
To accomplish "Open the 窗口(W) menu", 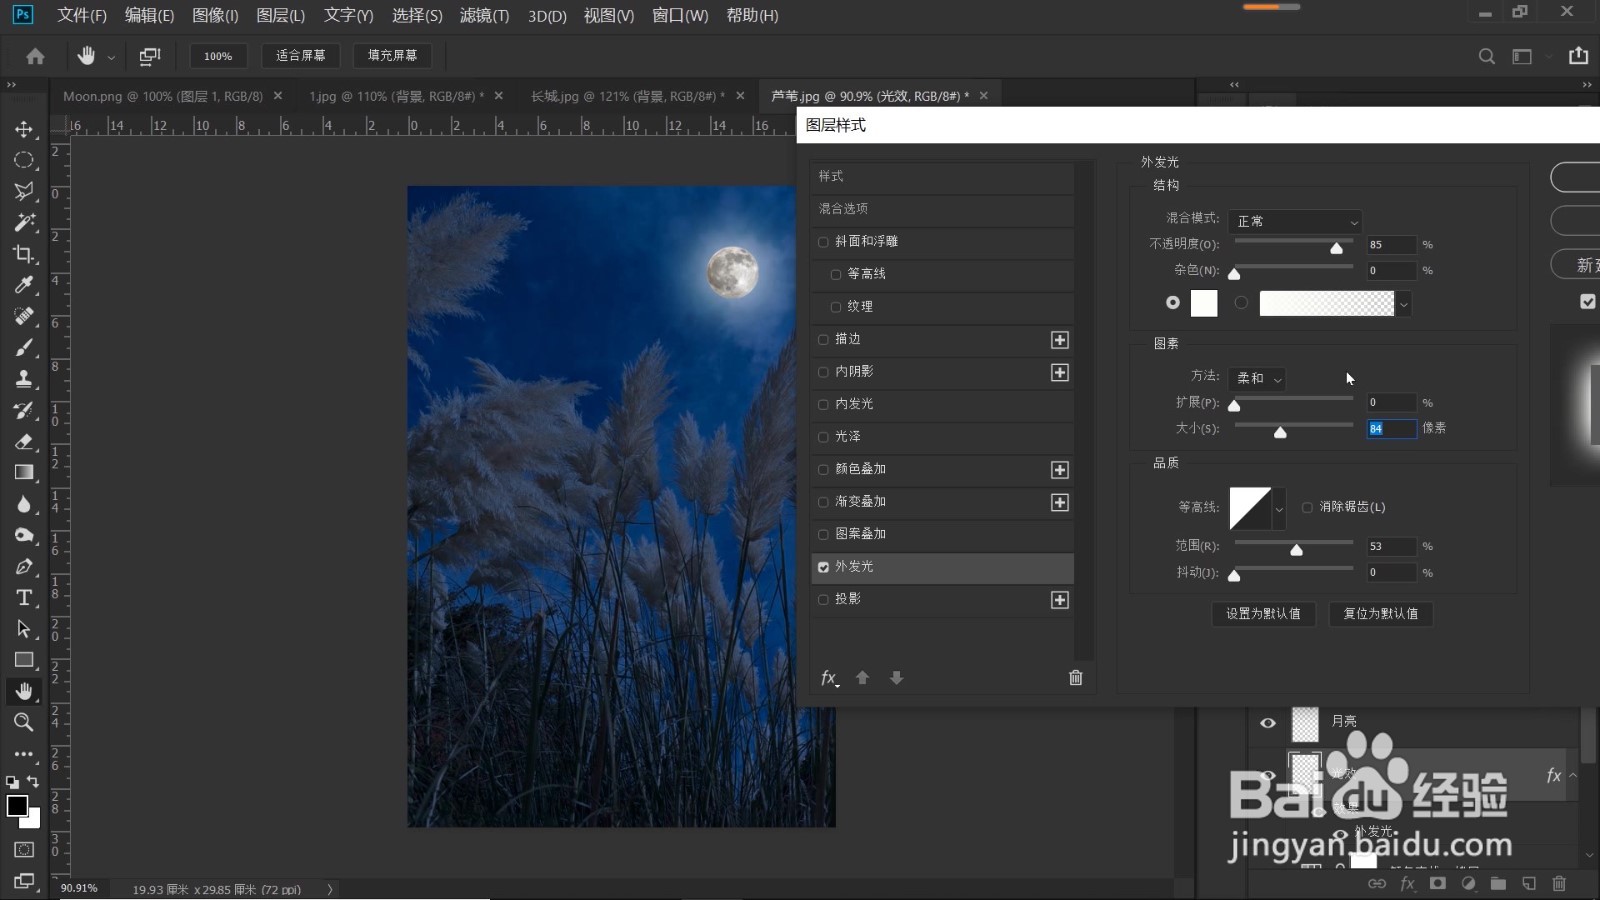I will [x=680, y=15].
